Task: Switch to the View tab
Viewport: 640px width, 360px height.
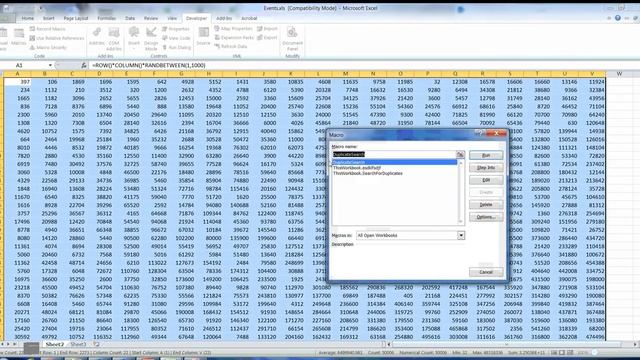Action: pyautogui.click(x=172, y=18)
